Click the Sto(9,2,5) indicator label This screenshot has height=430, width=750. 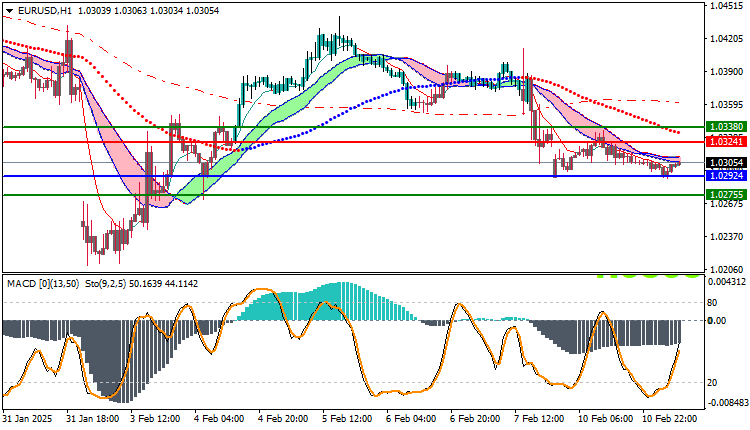pyautogui.click(x=105, y=284)
